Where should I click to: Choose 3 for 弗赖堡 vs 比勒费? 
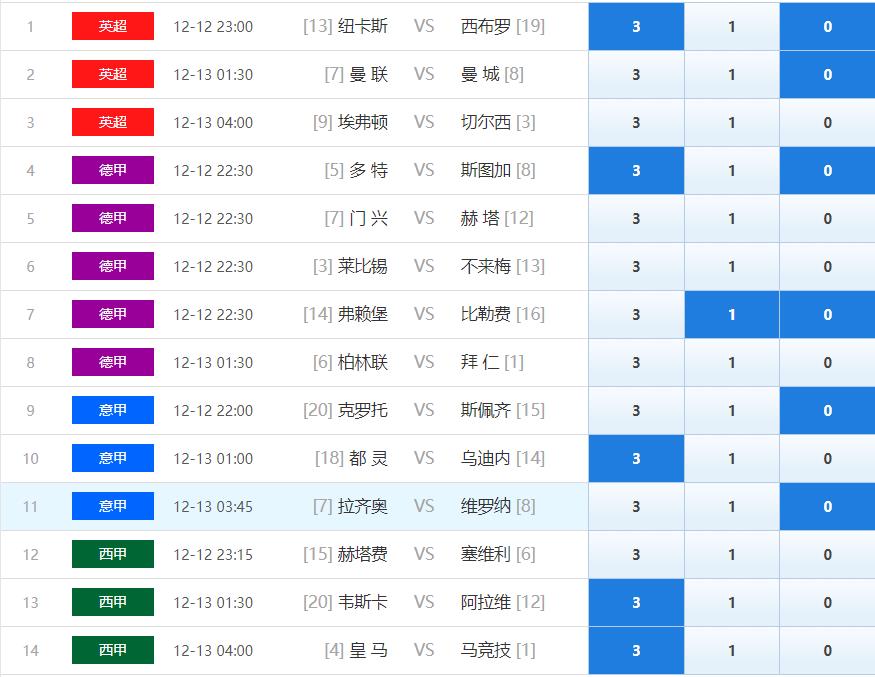[636, 314]
